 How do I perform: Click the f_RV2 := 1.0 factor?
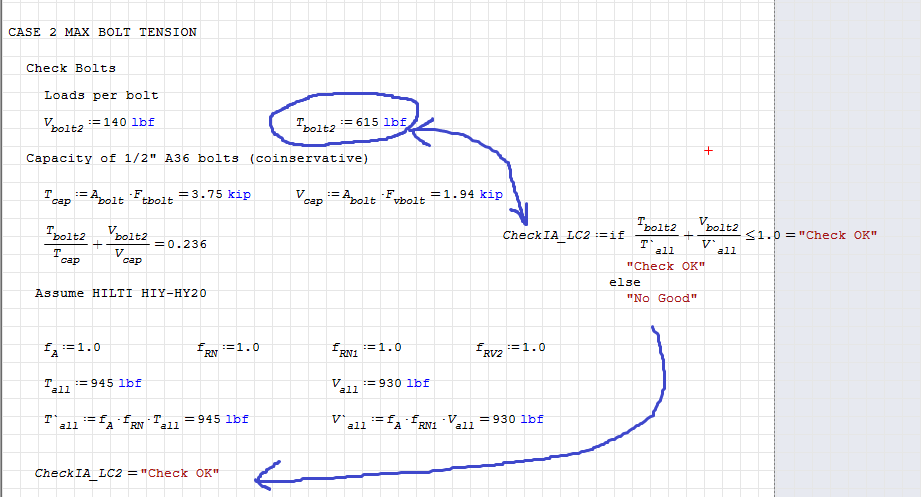click(510, 348)
